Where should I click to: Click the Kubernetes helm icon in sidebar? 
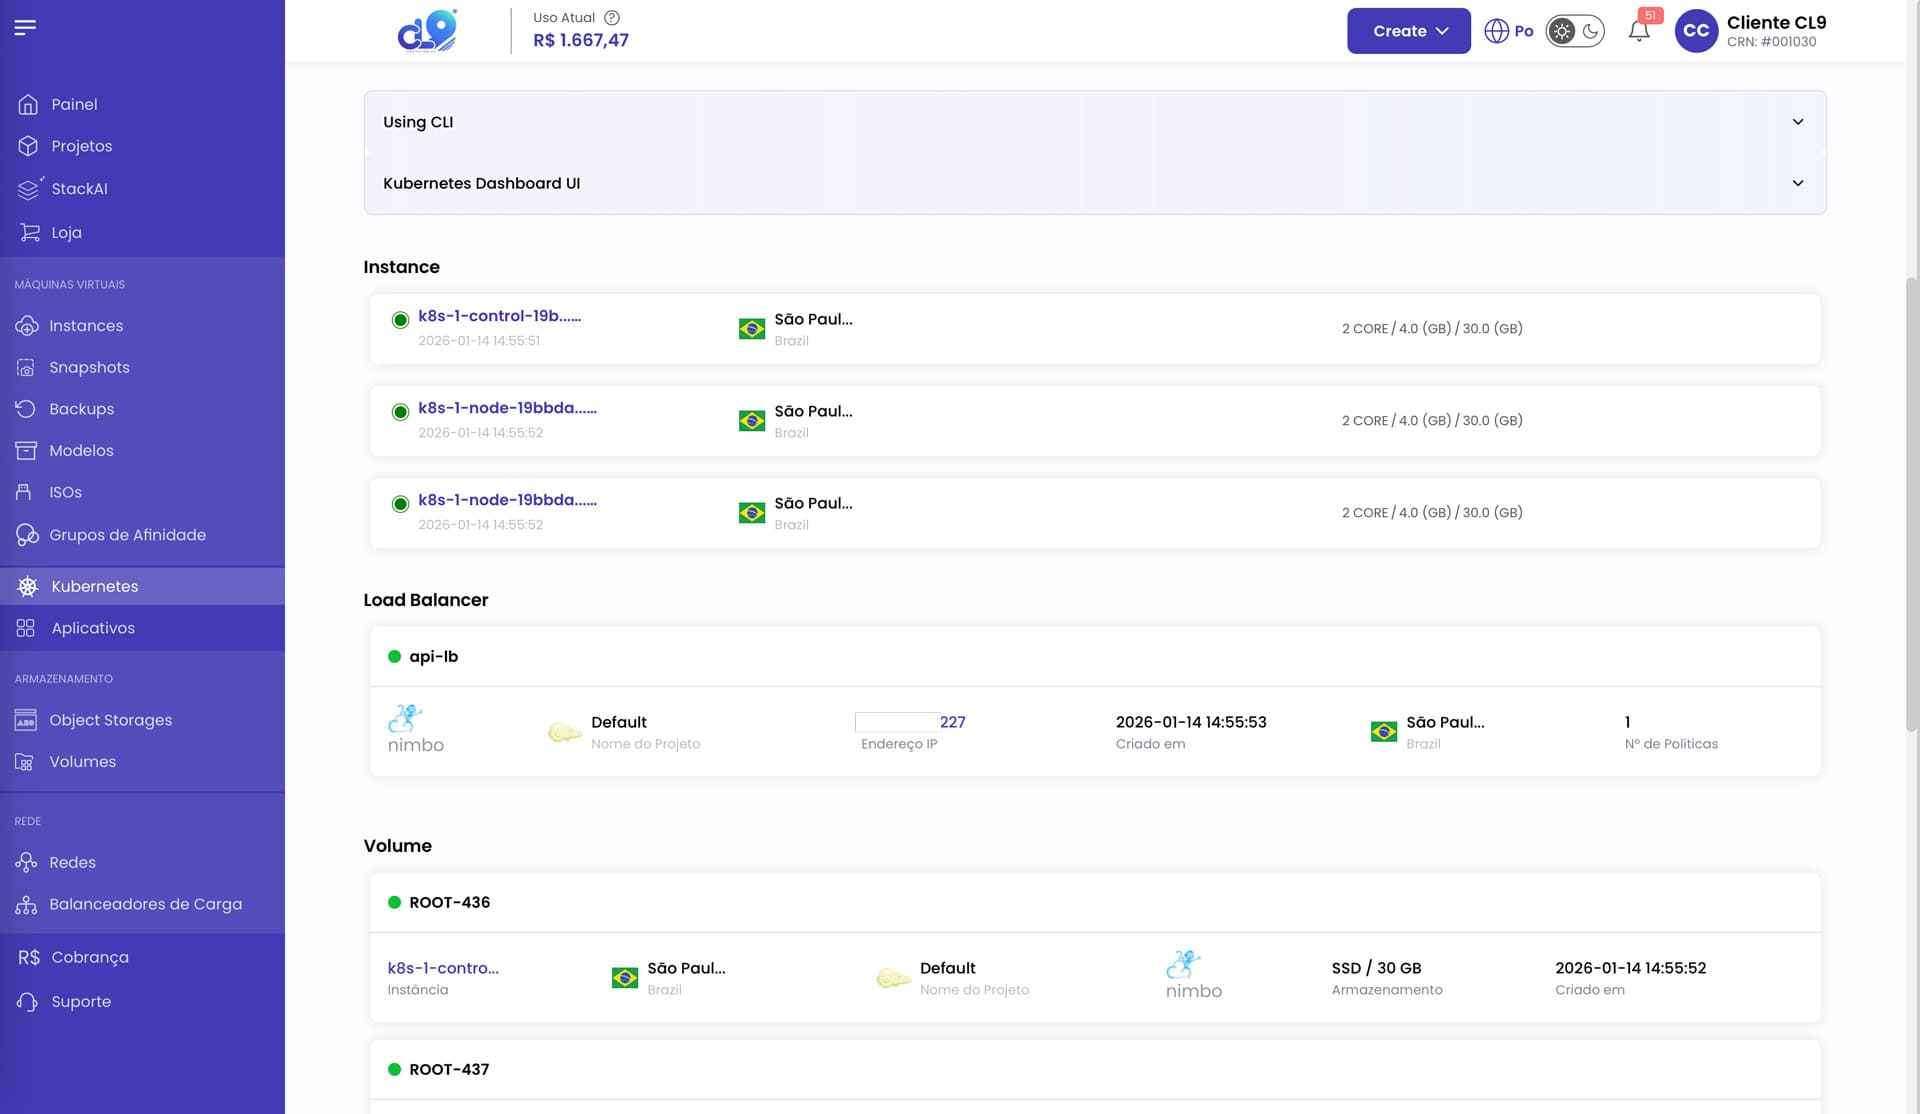point(27,587)
